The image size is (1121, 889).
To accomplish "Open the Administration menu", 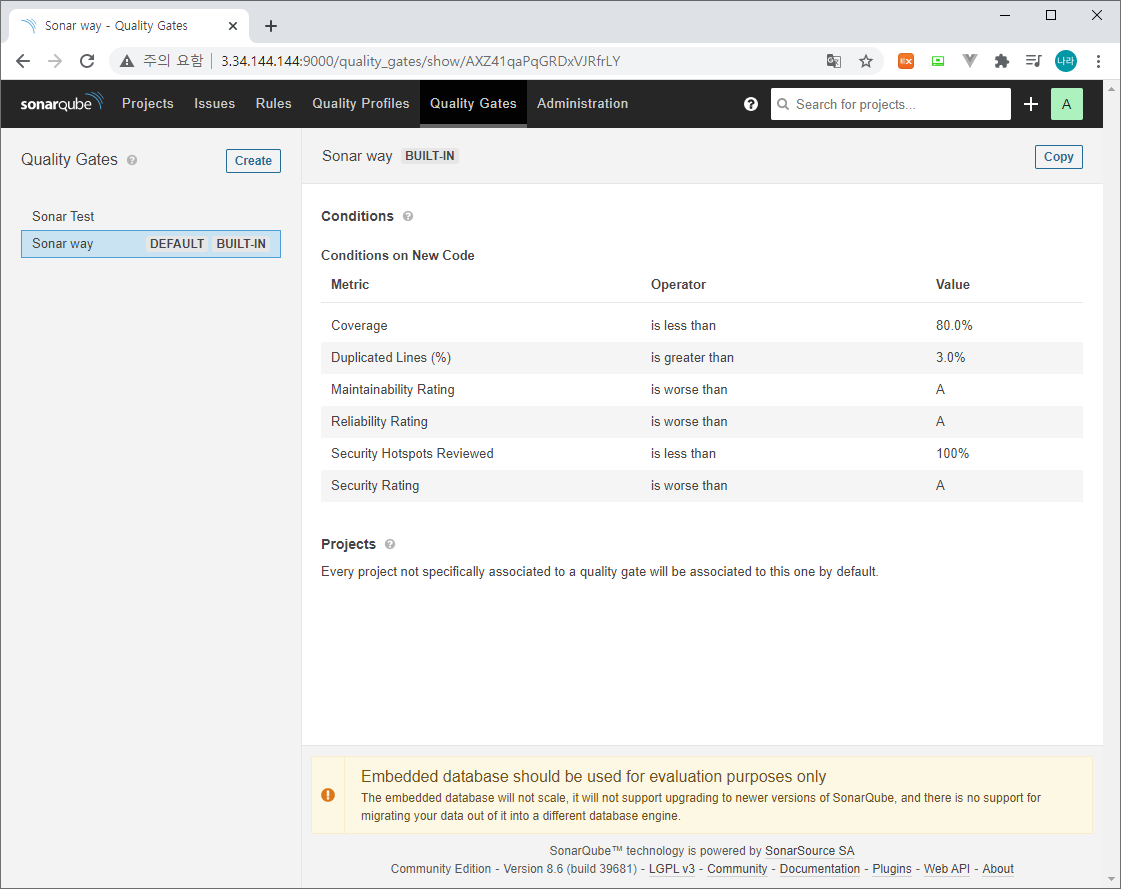I will pyautogui.click(x=583, y=104).
